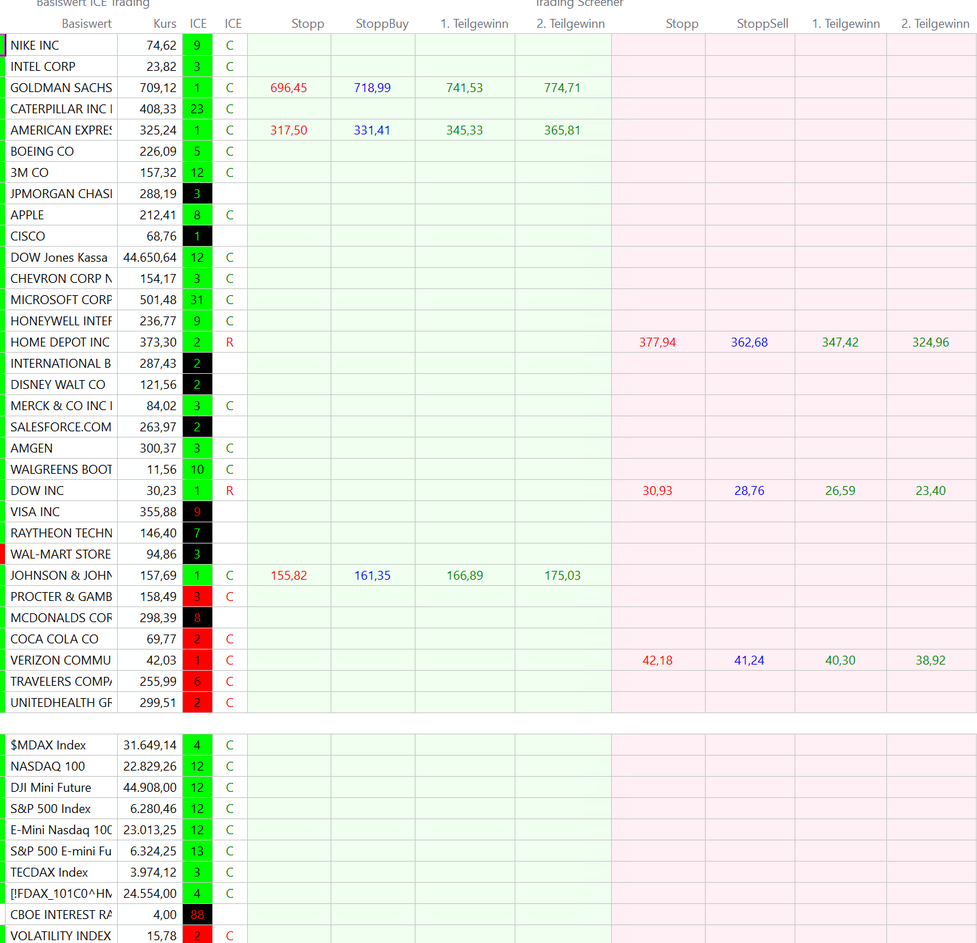Click Goldman Sachs stop value 696,45
977x943 pixels.
[289, 88]
